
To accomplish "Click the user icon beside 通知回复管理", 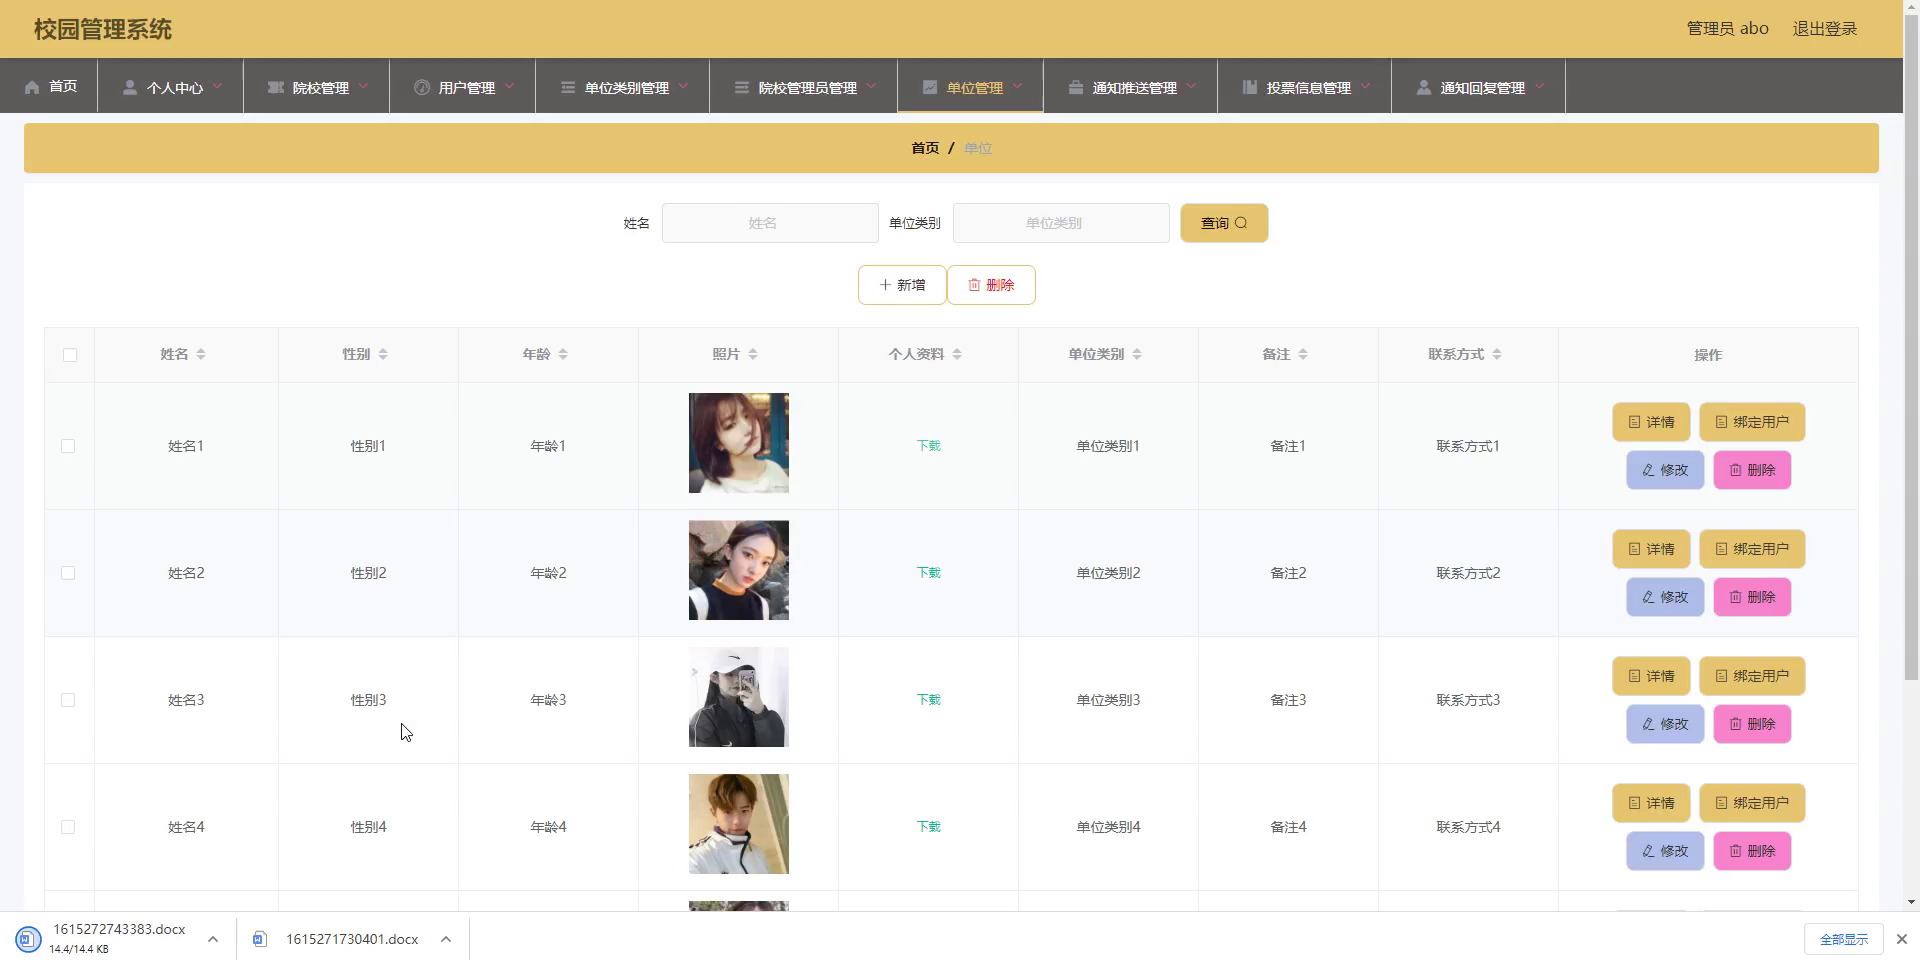I will 1424,88.
